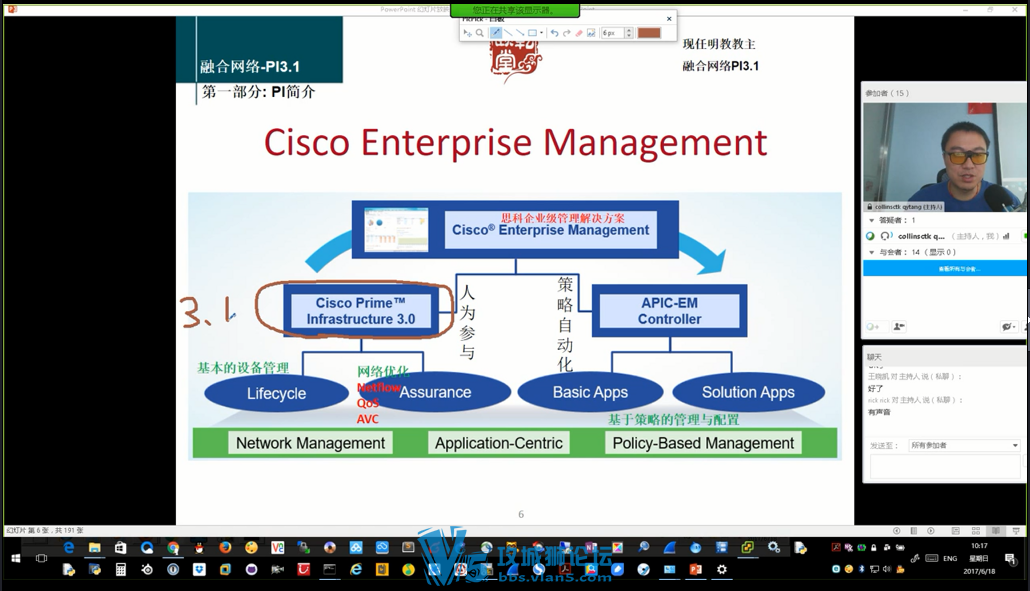Redo the whiteboard stroke
1030x591 pixels.
[x=566, y=33]
